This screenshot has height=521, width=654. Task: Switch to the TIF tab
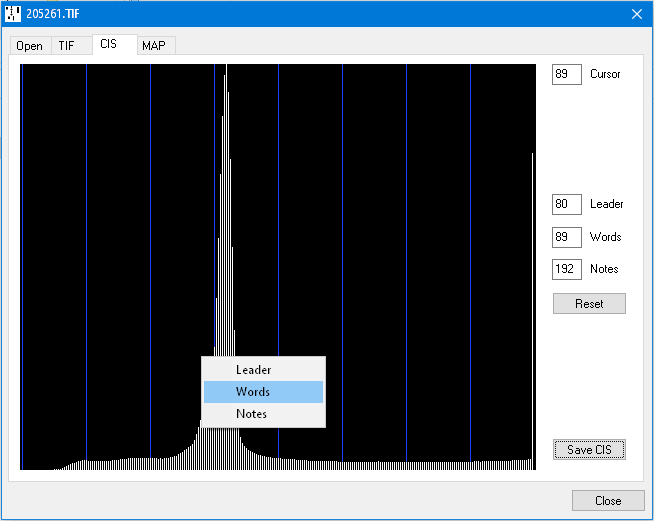click(x=66, y=46)
